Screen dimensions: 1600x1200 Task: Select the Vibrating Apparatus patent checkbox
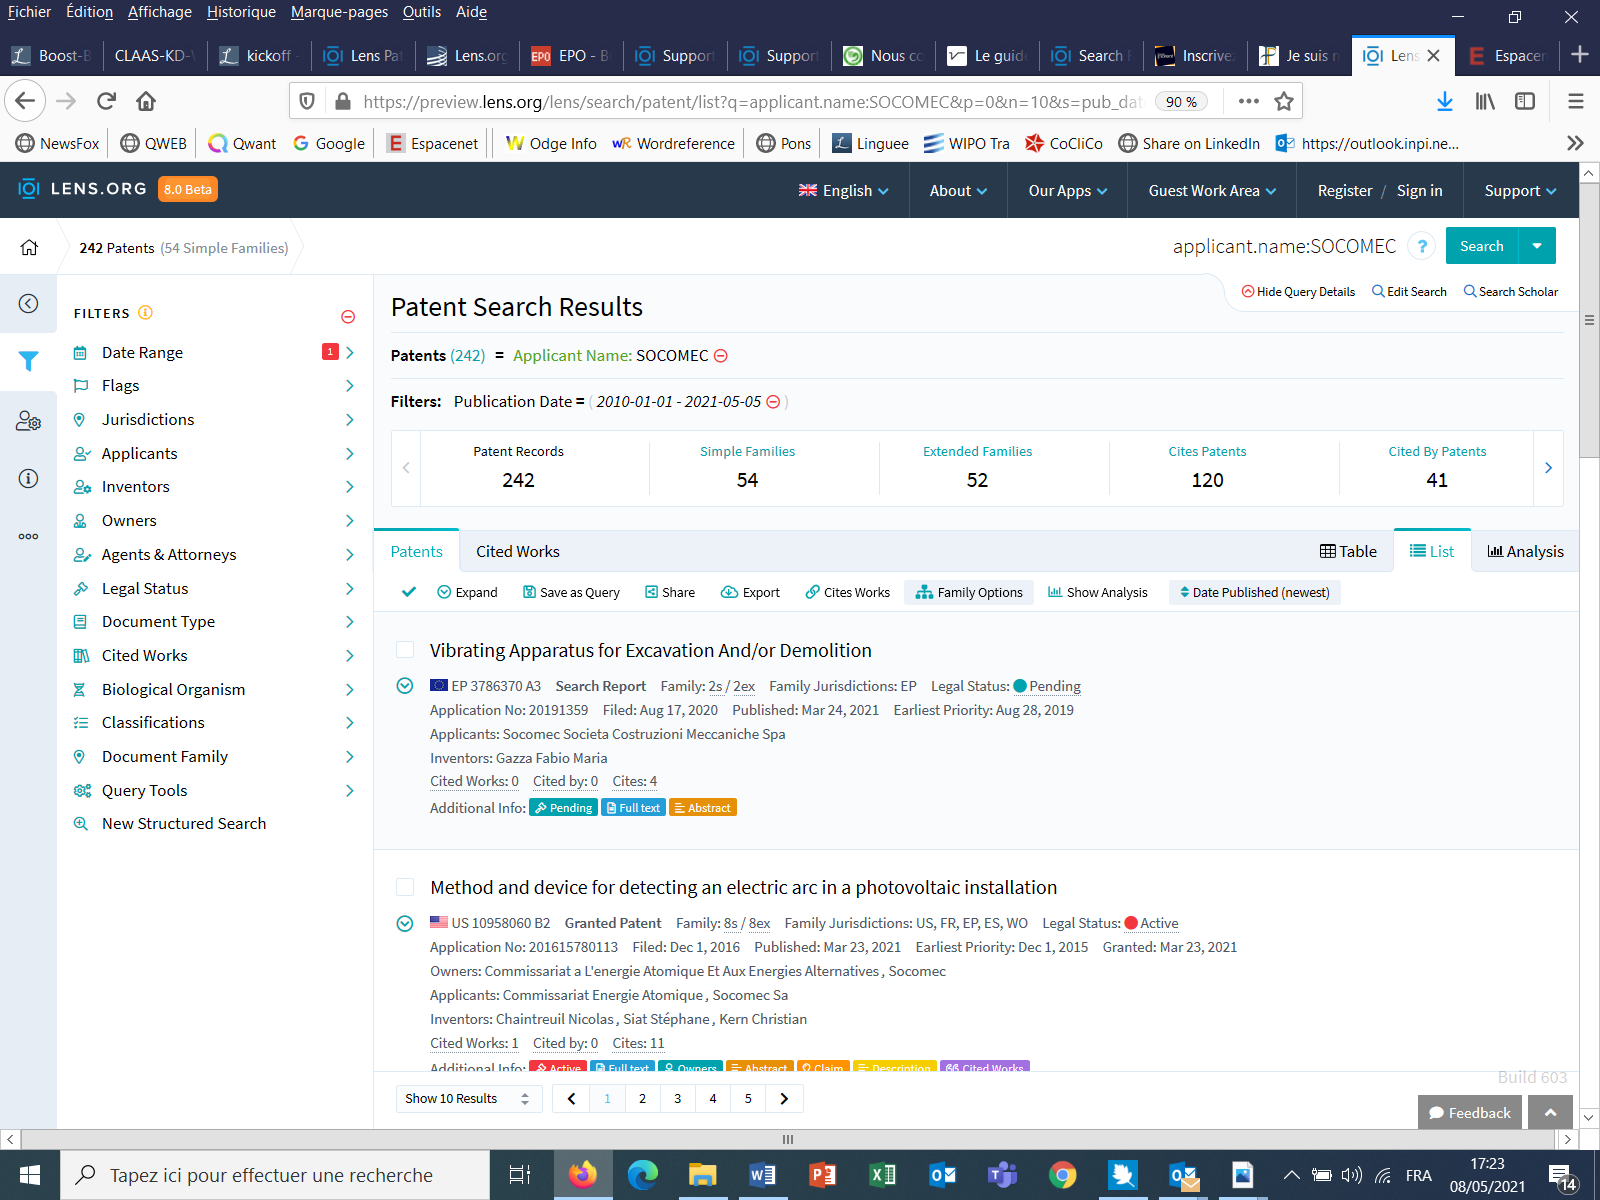click(x=405, y=650)
